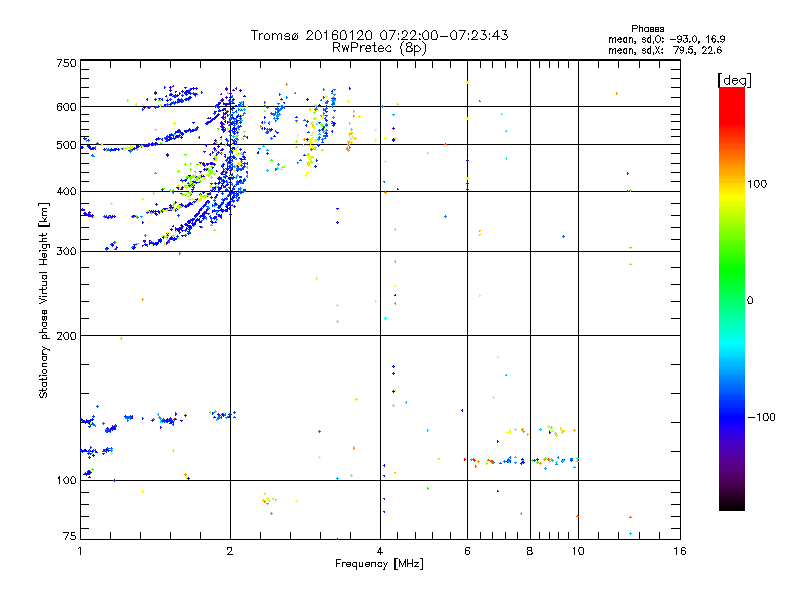Click the x-axis label '16'
Screen dimensions: 800x600
[x=680, y=551]
